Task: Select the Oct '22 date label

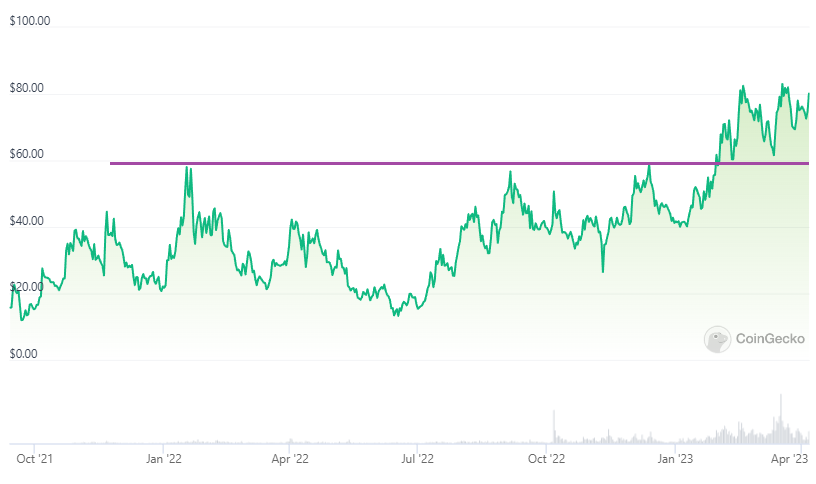Action: click(x=546, y=459)
